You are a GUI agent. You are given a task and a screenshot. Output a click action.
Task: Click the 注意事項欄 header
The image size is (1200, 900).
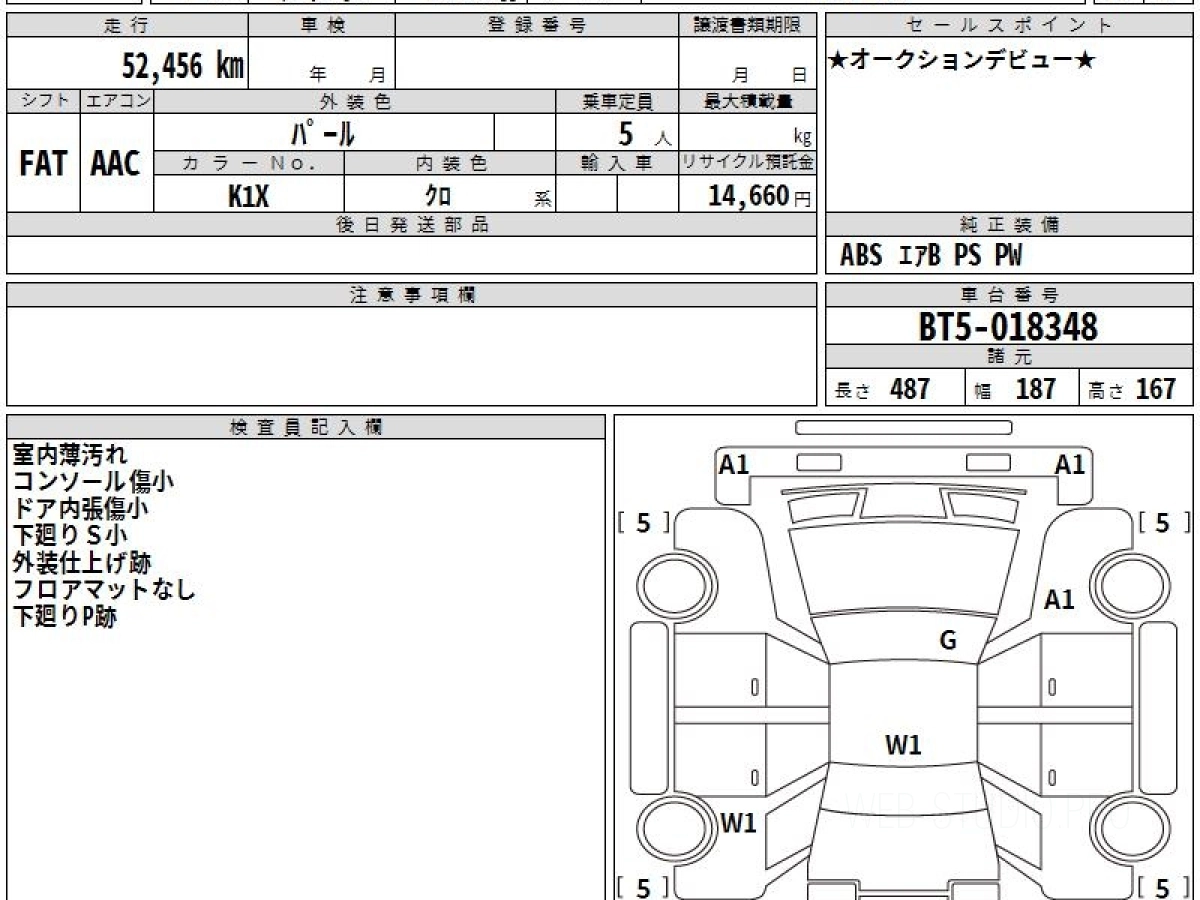[412, 295]
